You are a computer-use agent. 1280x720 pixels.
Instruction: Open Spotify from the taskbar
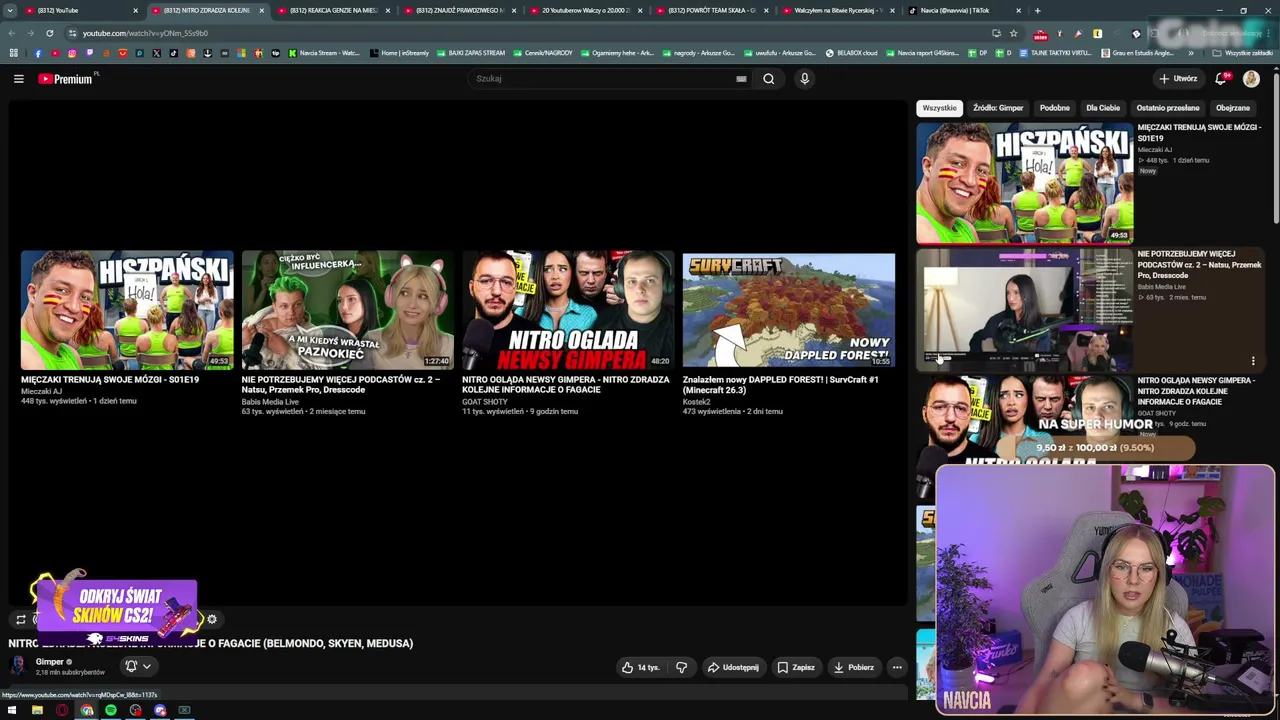(111, 711)
